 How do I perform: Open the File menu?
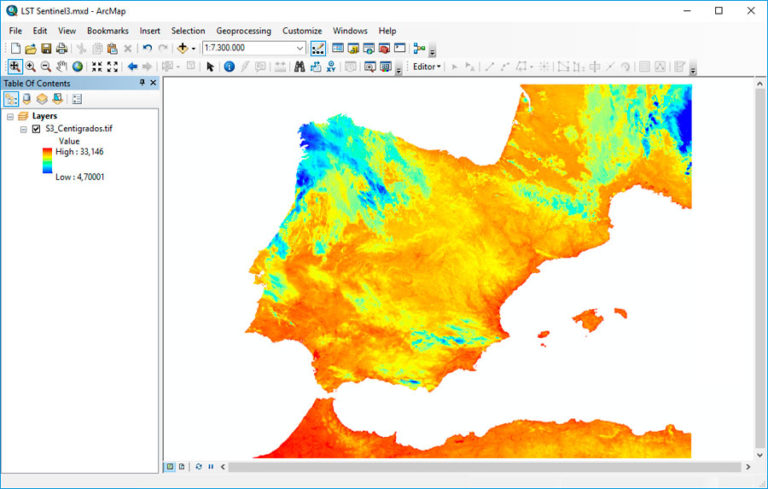15,31
